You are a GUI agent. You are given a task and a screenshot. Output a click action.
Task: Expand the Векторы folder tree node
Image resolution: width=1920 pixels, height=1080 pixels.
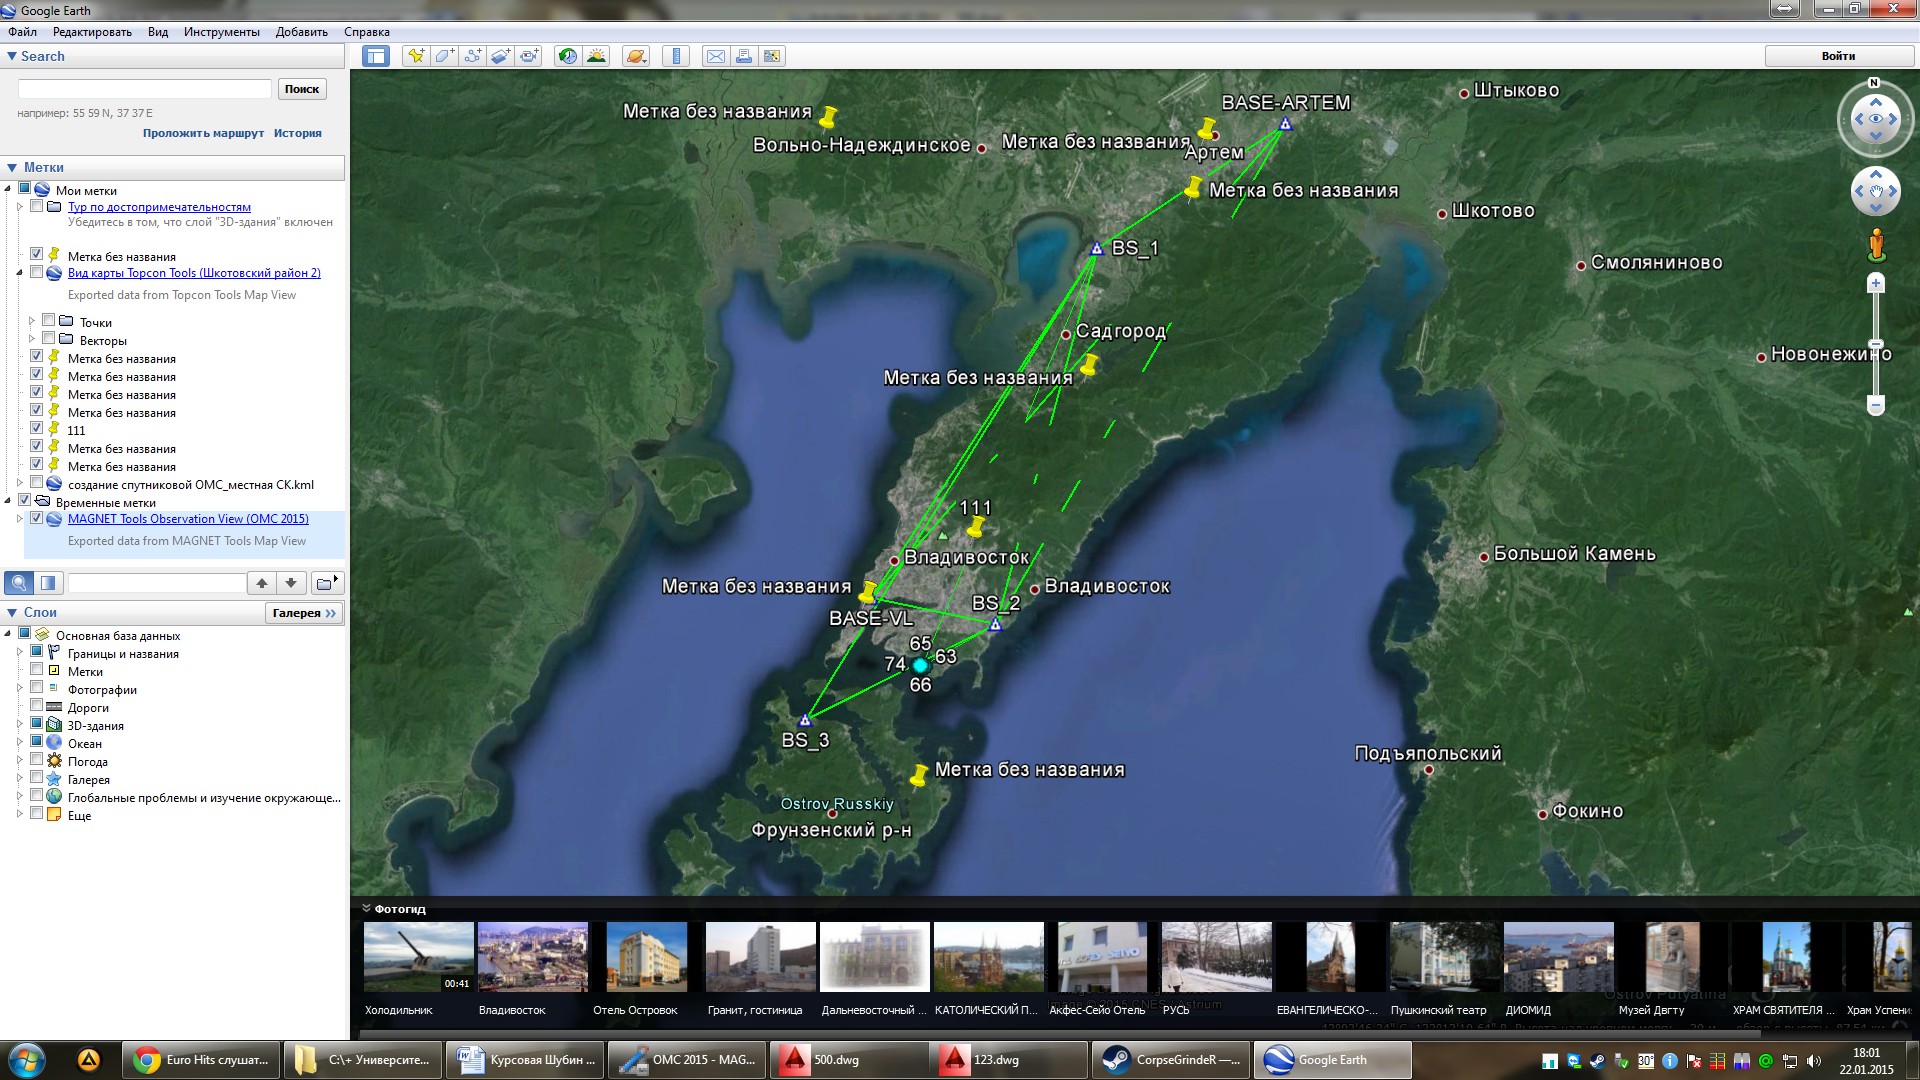pos(32,340)
